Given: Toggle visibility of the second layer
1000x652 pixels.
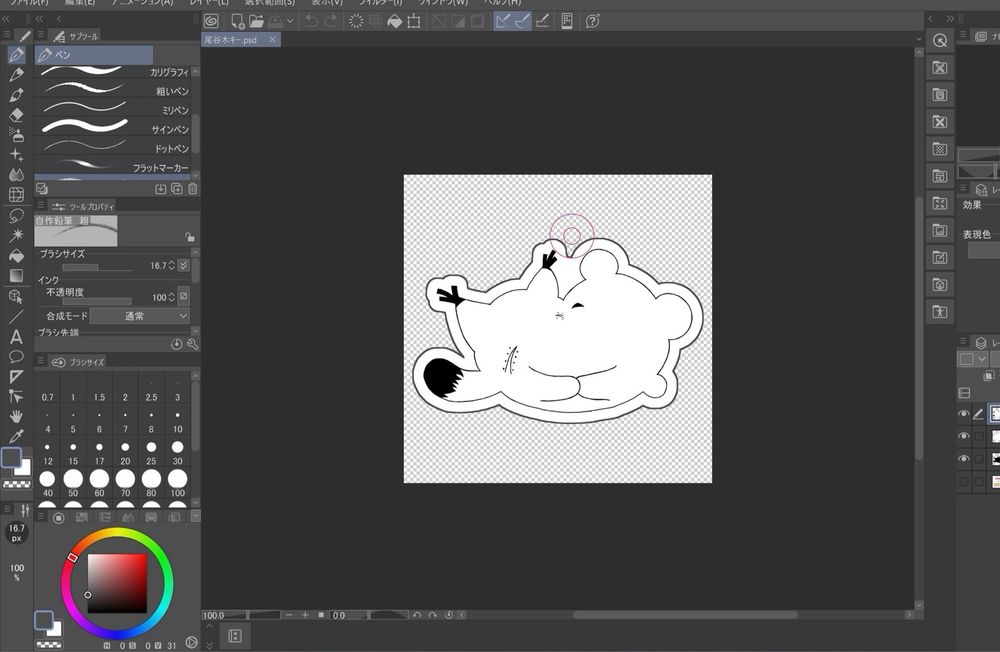Looking at the screenshot, I should [x=964, y=437].
